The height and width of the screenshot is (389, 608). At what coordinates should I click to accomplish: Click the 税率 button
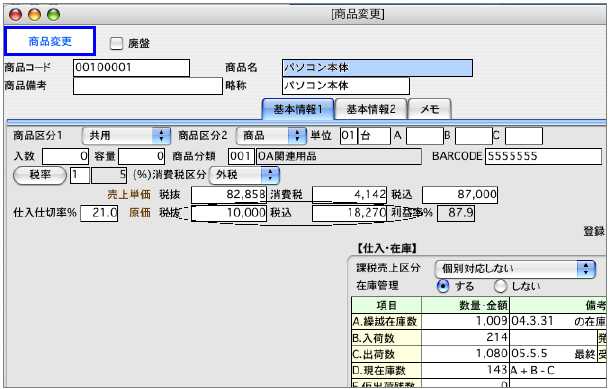pyautogui.click(x=40, y=175)
